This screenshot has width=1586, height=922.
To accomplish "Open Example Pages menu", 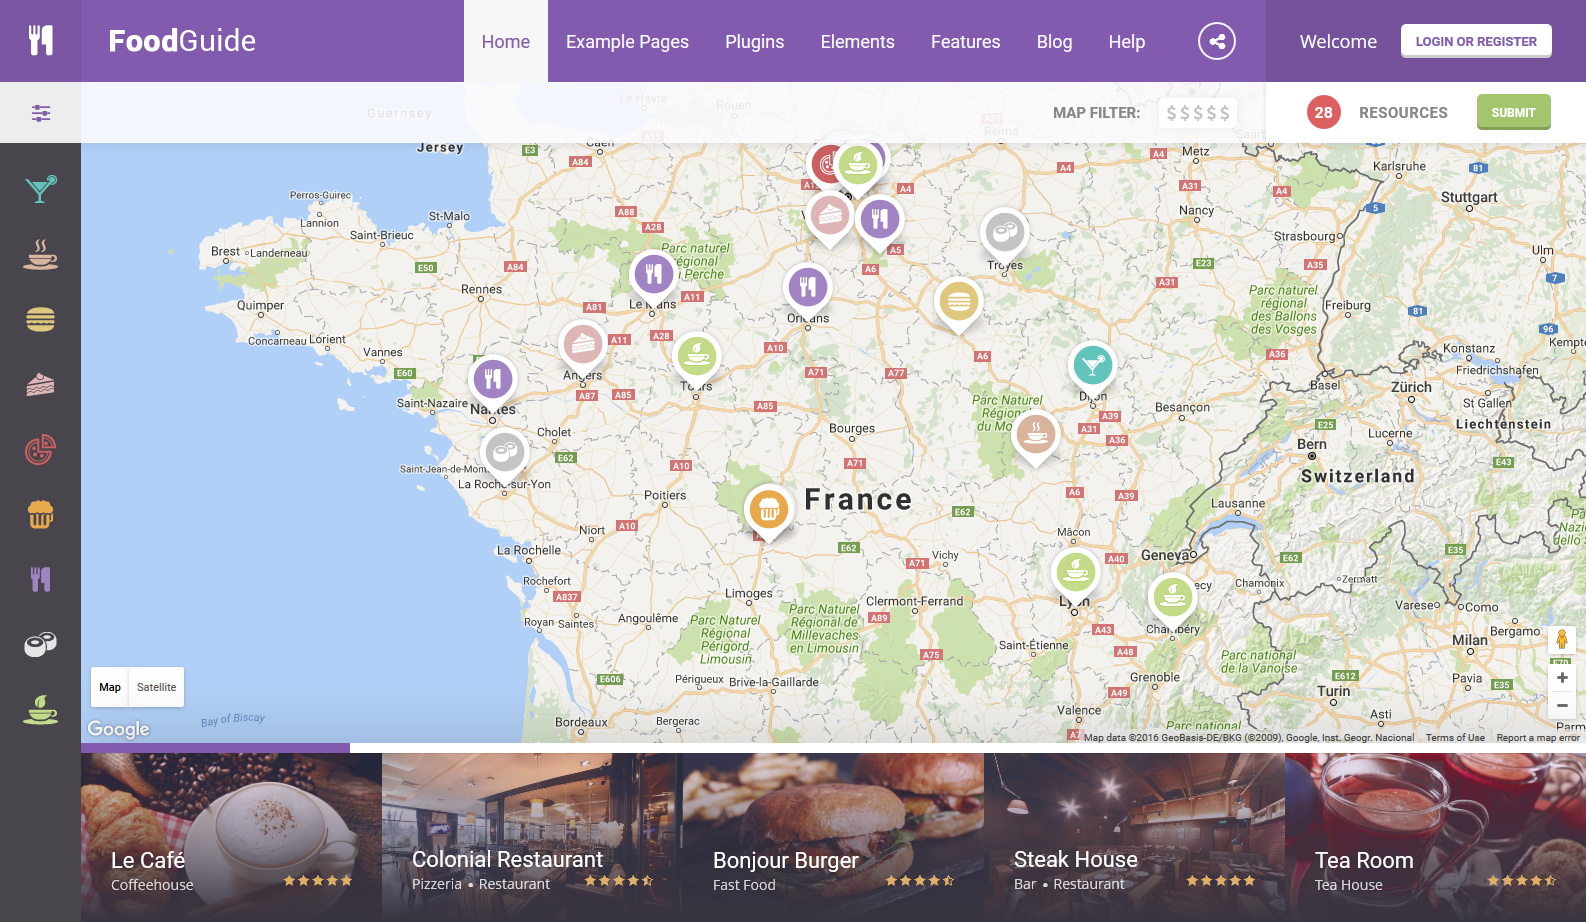I will coord(627,41).
